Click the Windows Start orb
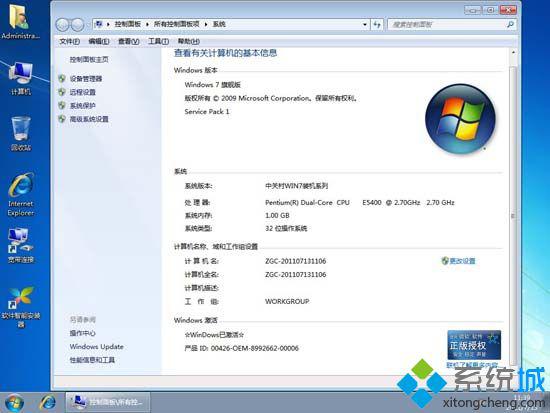This screenshot has width=550, height=413. 14,402
